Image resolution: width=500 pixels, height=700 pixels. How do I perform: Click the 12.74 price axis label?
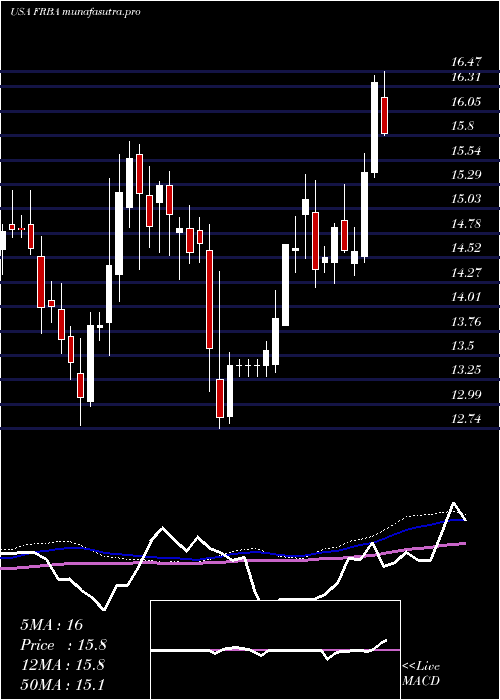[x=467, y=419]
